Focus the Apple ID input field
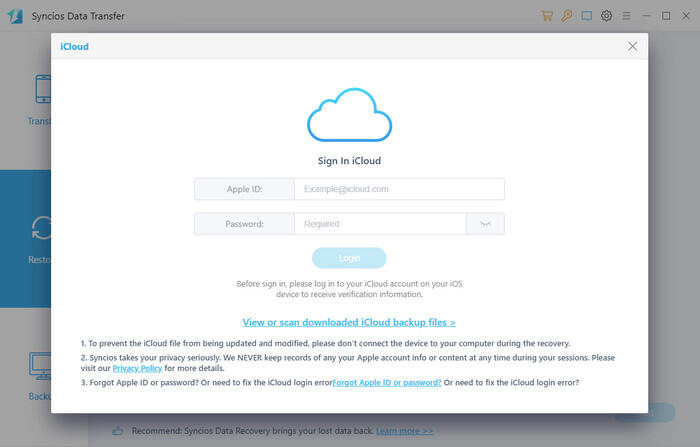 tap(400, 189)
